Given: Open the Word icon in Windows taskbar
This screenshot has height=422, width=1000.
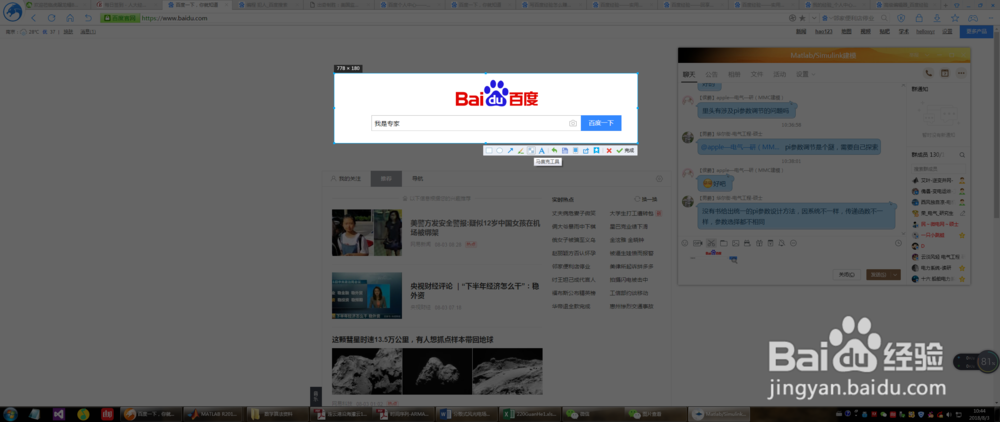Looking at the screenshot, I should coord(469,414).
